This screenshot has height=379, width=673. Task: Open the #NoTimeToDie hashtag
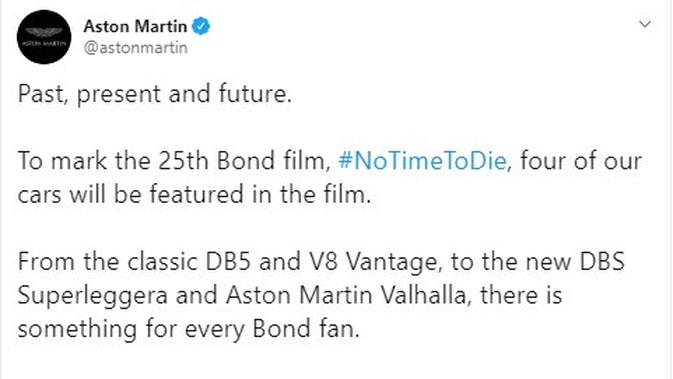422,161
